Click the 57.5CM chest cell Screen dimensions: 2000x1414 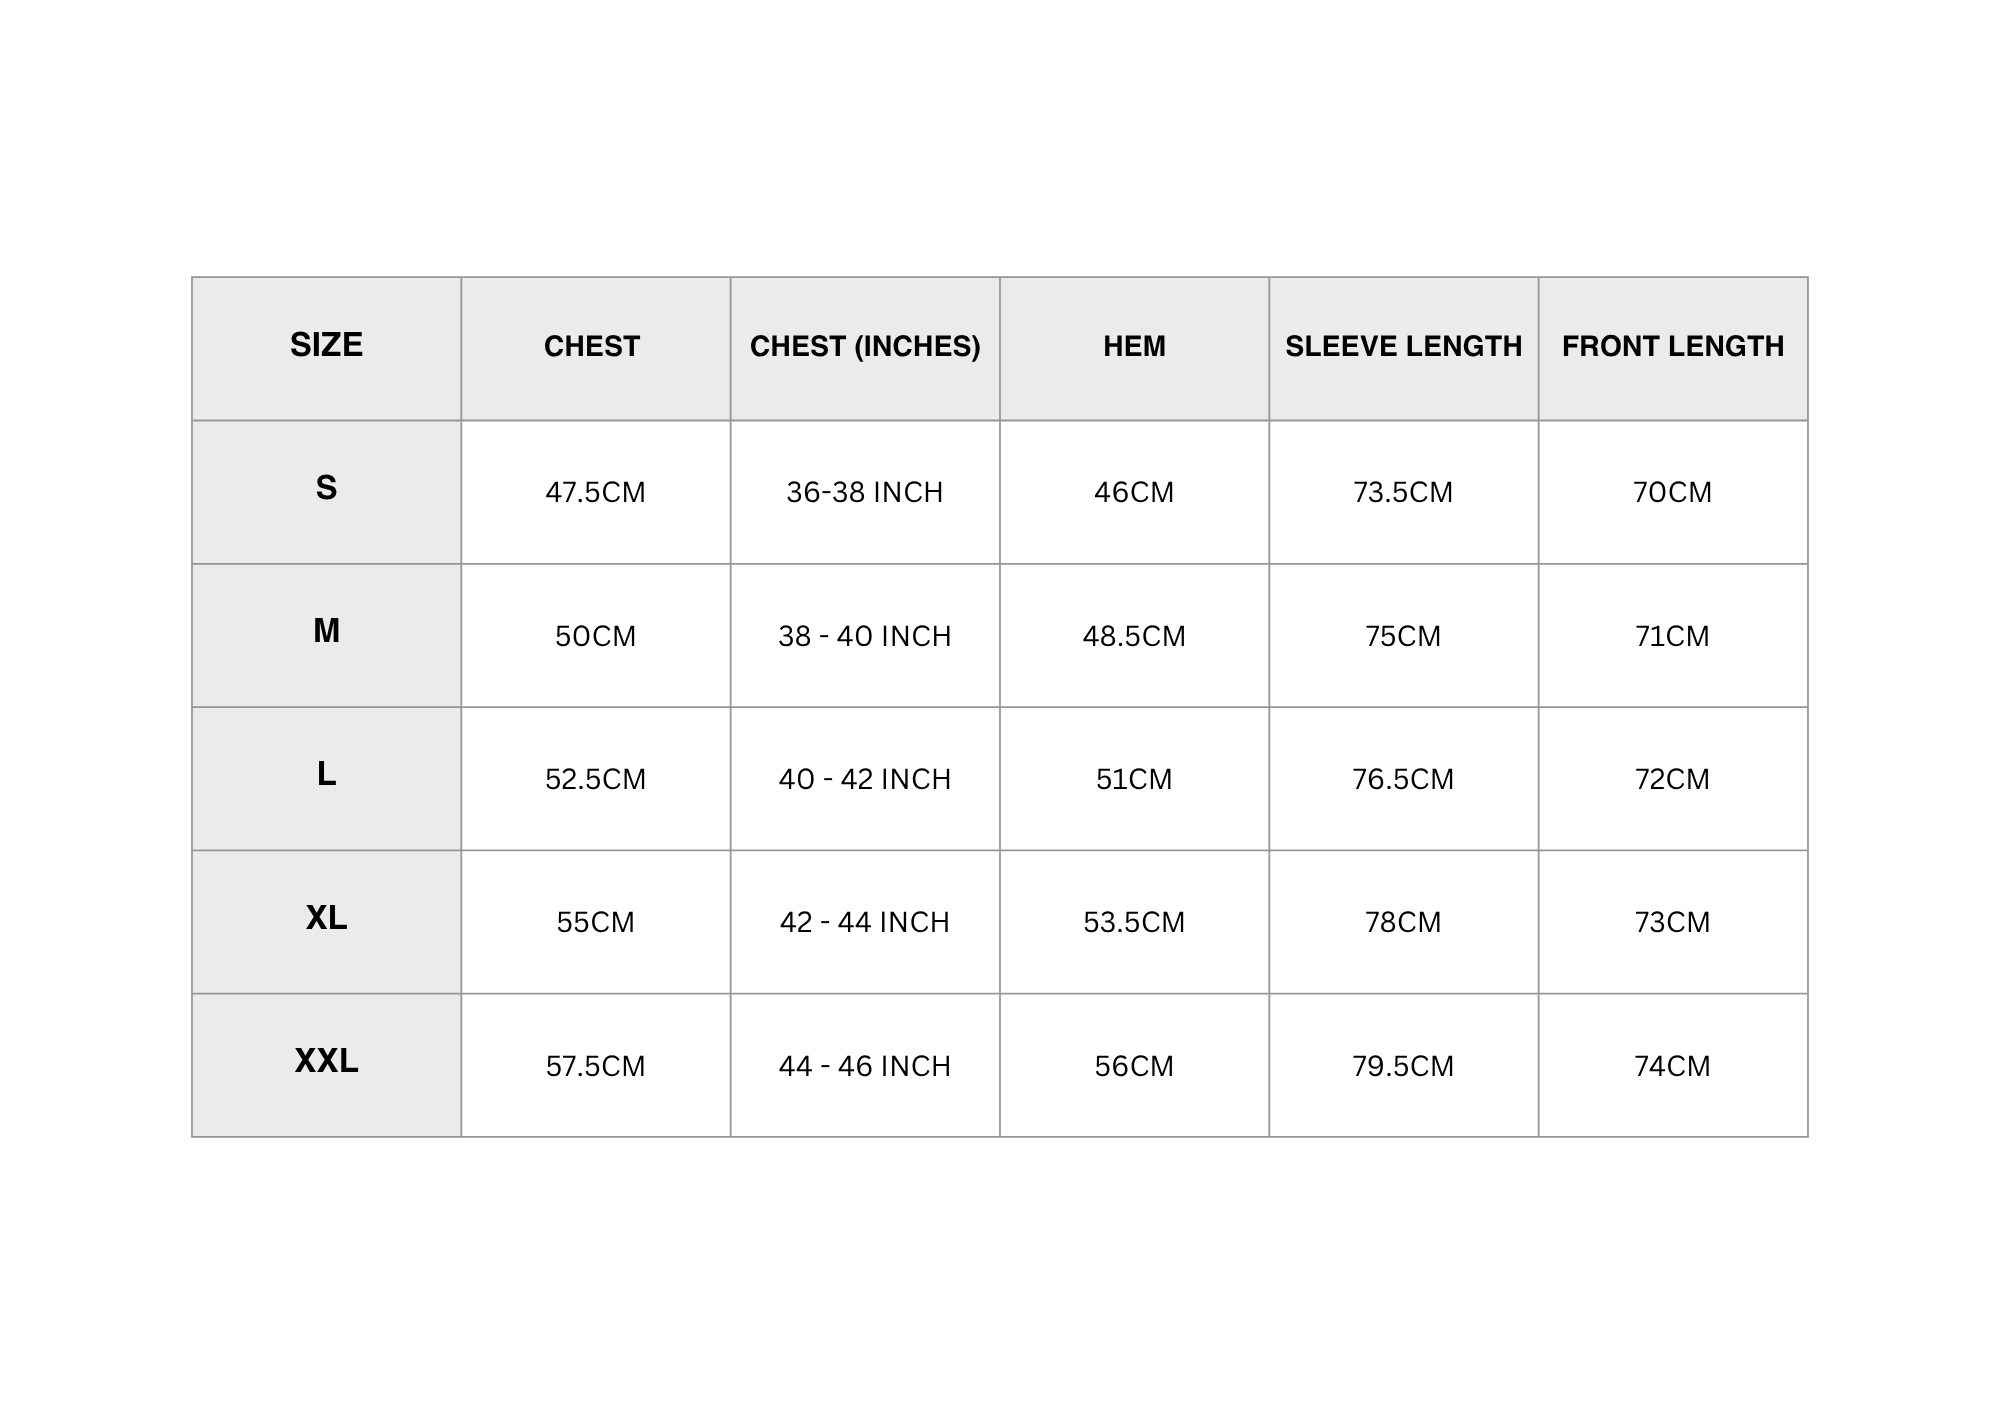pos(595,1066)
